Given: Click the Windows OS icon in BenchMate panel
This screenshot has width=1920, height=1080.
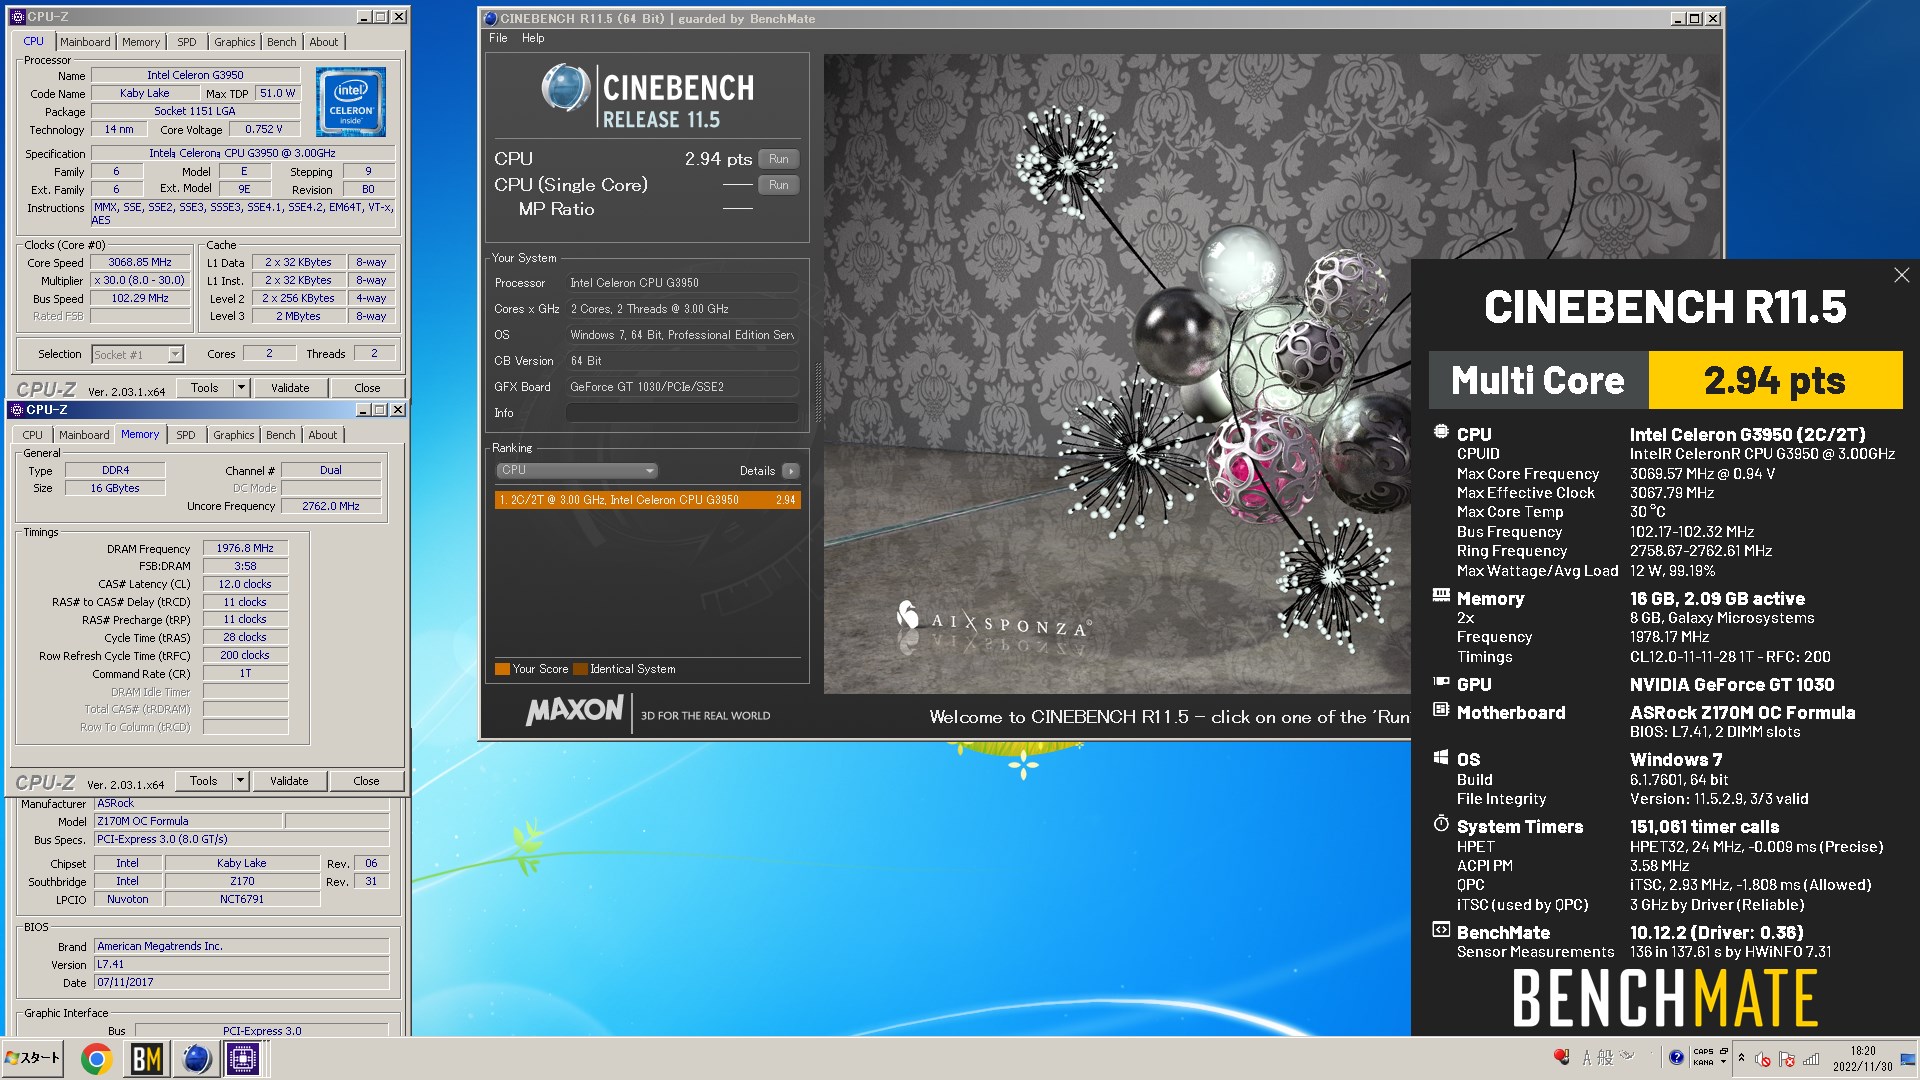Looking at the screenshot, I should point(1441,758).
